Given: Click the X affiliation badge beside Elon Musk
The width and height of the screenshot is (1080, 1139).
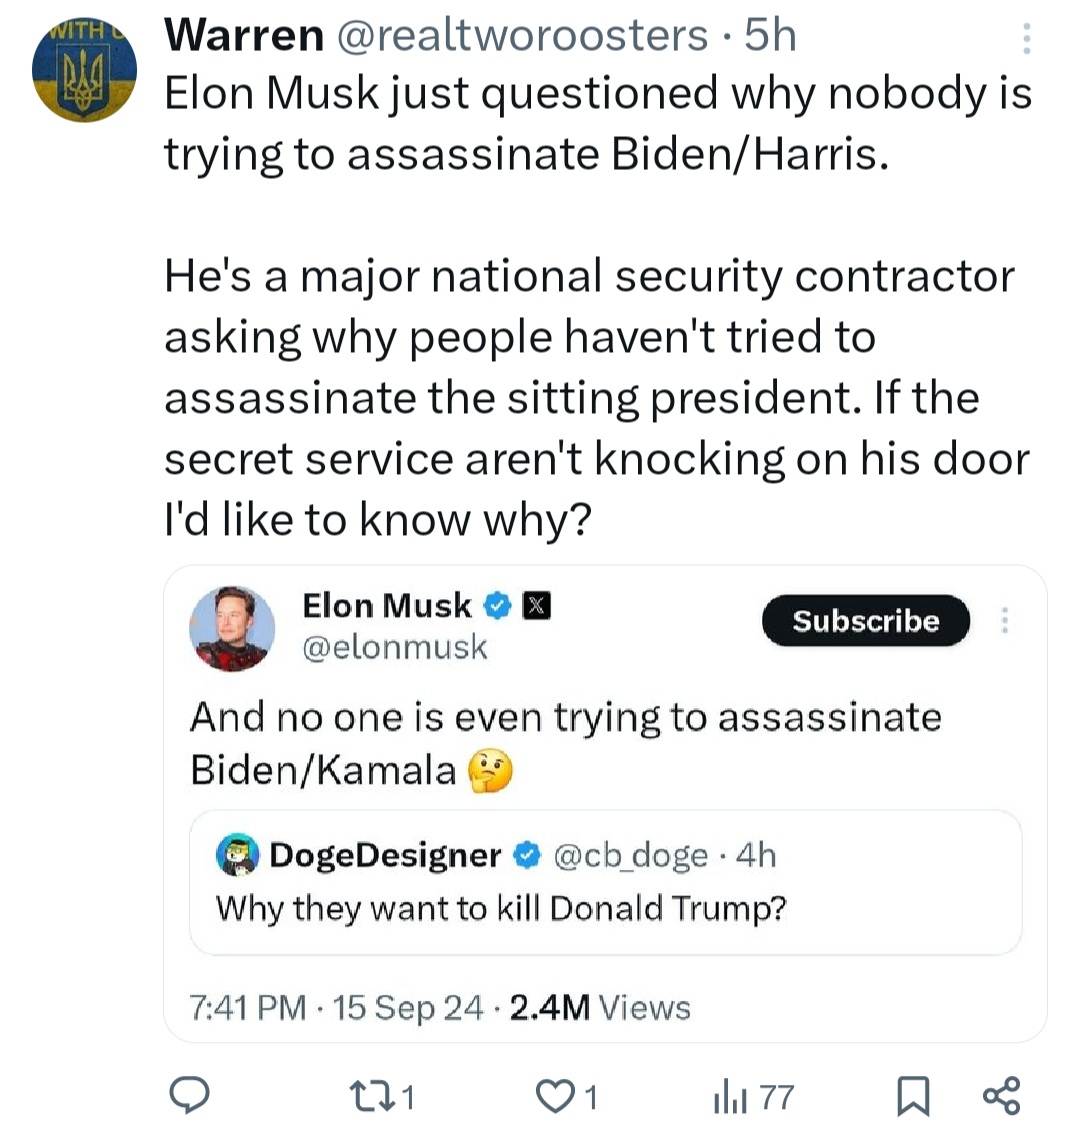Looking at the screenshot, I should click(x=537, y=605).
